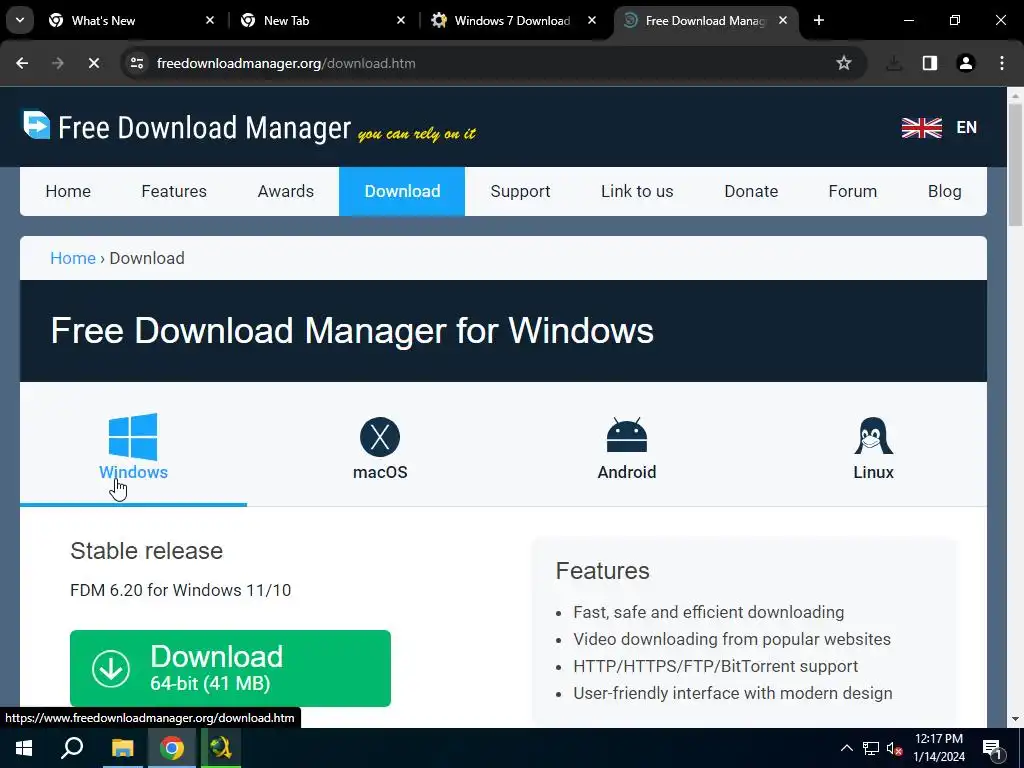Click the Free Download Manager logo icon
1024x768 pixels.
point(37,125)
